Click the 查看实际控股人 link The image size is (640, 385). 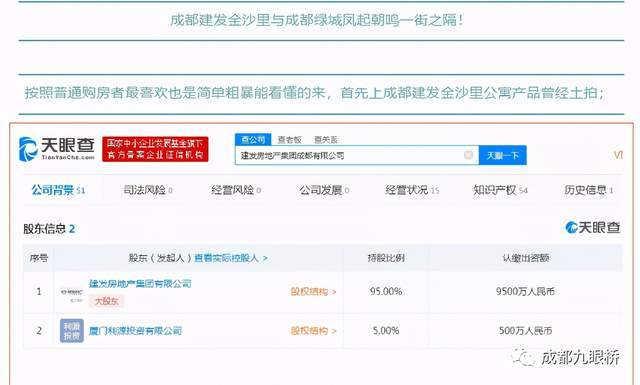[x=231, y=258]
